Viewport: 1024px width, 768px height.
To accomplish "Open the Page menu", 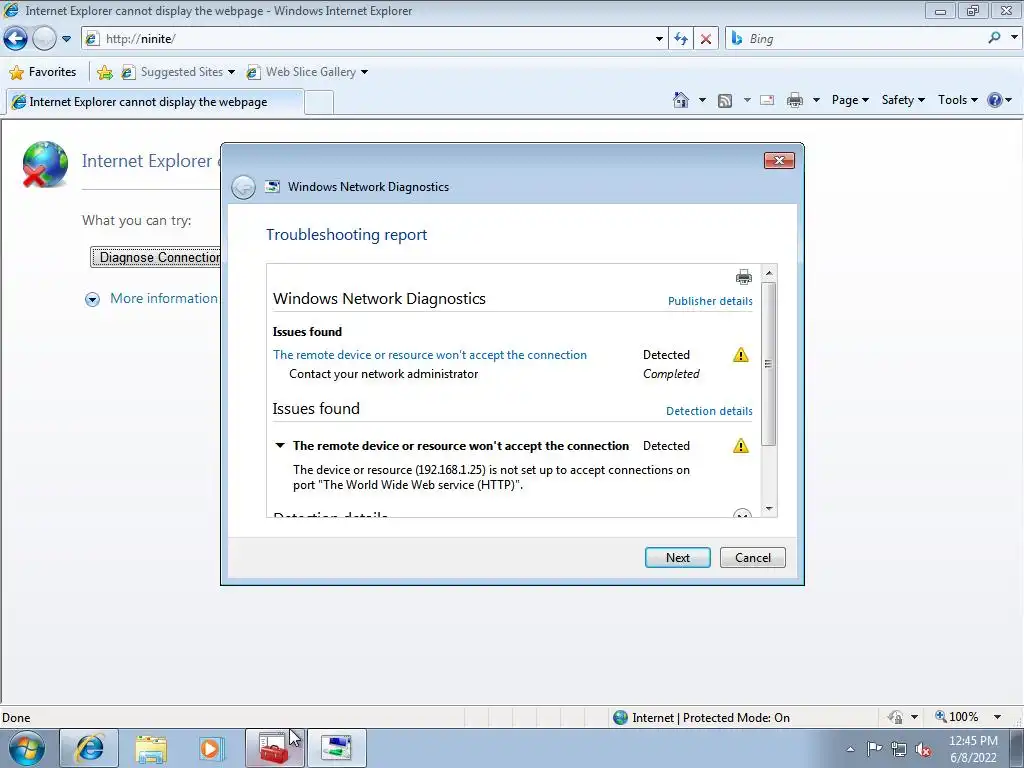I will click(850, 100).
